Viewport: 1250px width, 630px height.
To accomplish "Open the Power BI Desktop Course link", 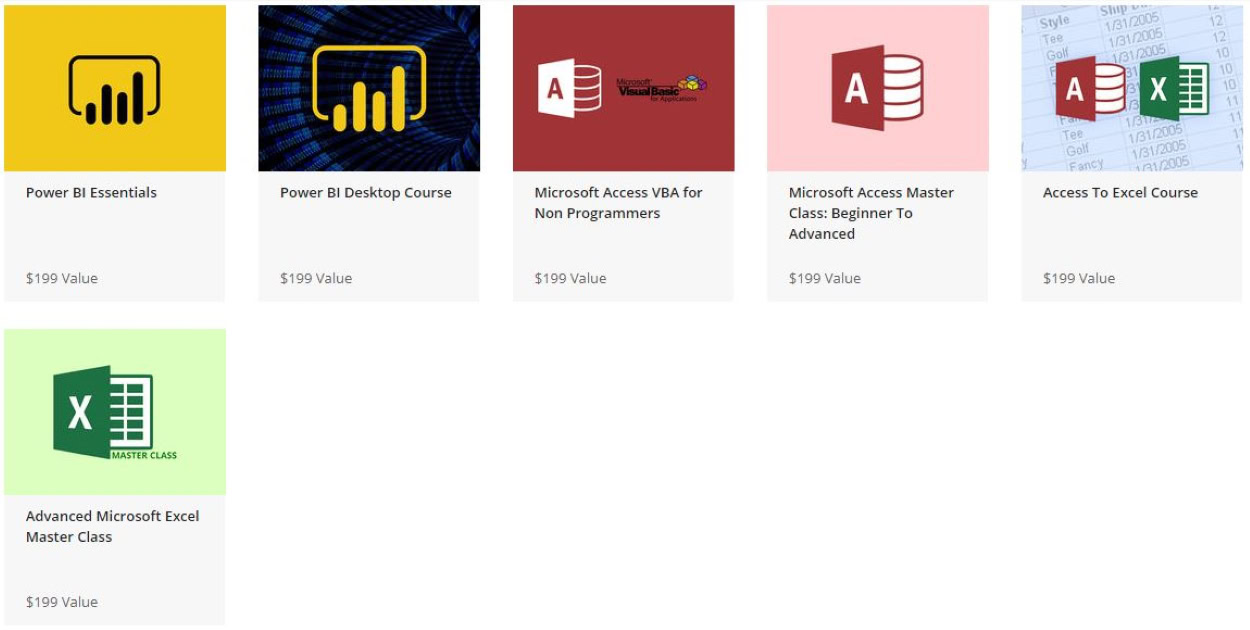I will tap(366, 192).
